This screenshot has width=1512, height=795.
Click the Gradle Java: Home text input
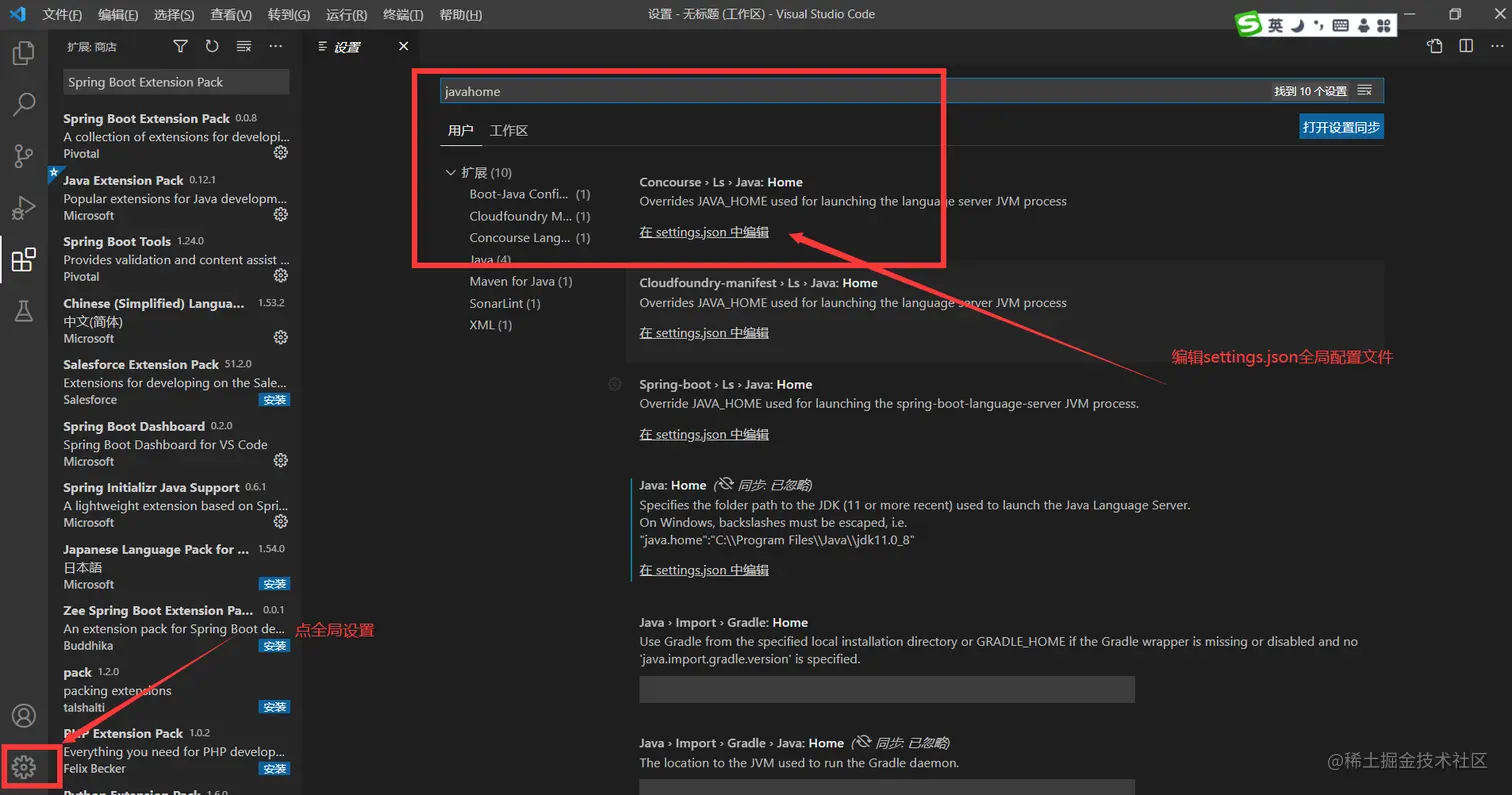(887, 788)
